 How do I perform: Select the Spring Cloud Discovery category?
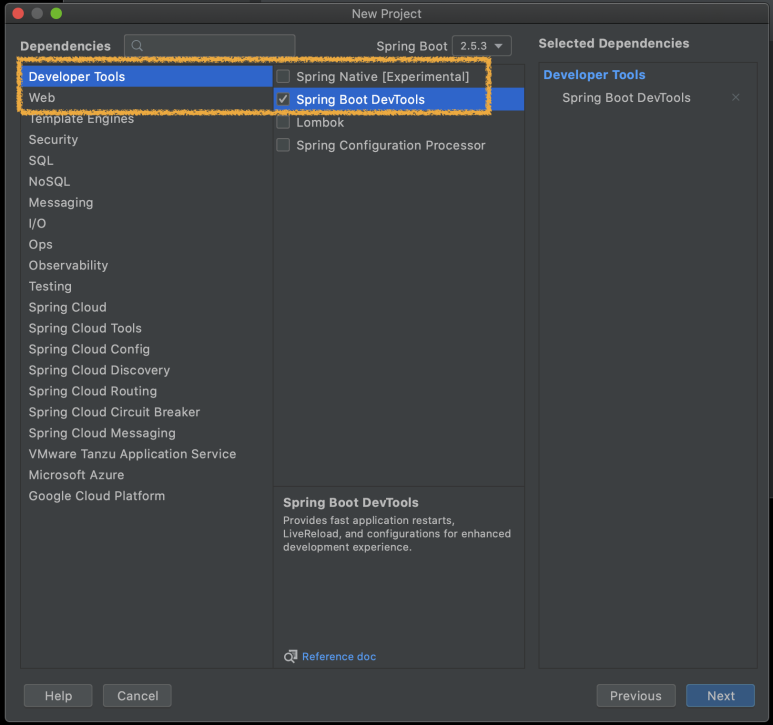[x=146, y=370]
